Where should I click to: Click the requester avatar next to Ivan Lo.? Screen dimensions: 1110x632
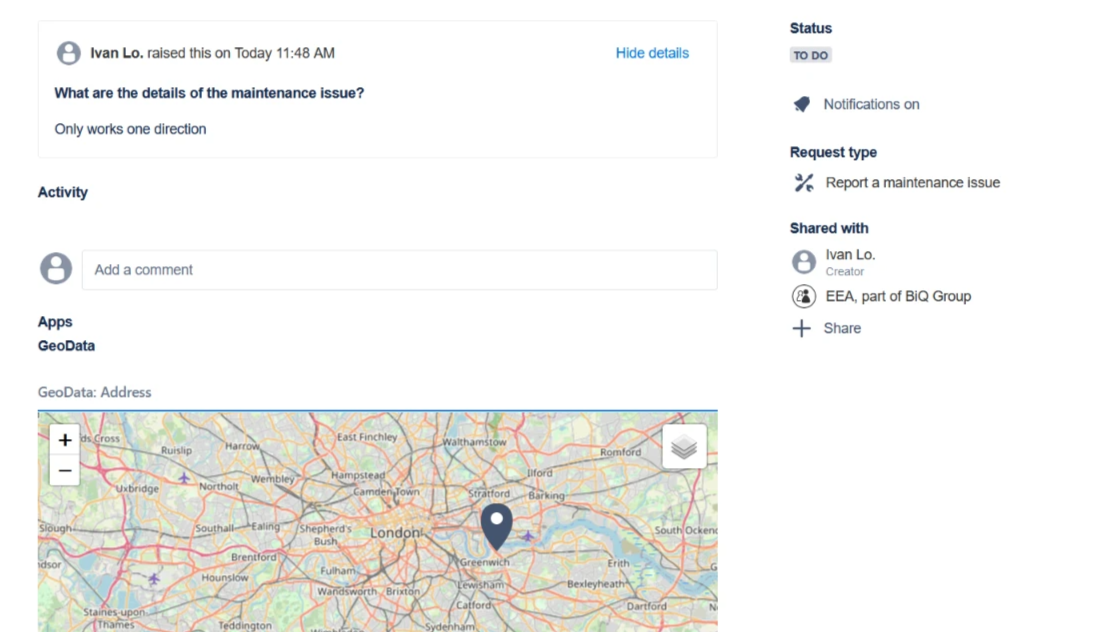pyautogui.click(x=69, y=53)
